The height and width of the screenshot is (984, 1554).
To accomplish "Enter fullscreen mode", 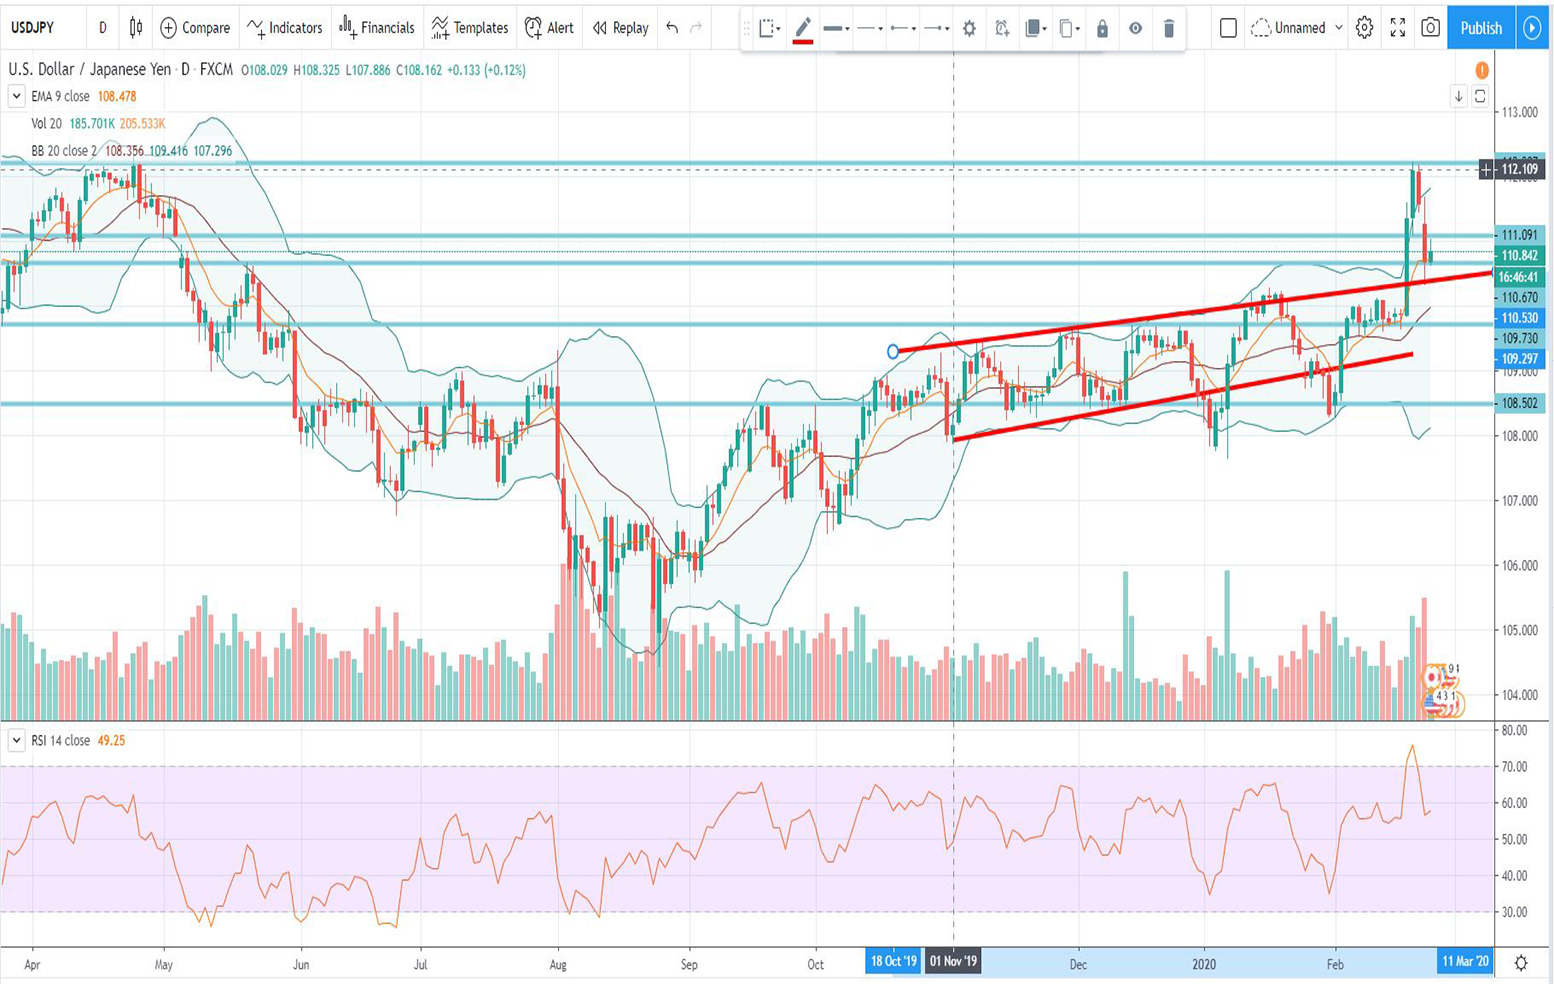I will (1397, 28).
